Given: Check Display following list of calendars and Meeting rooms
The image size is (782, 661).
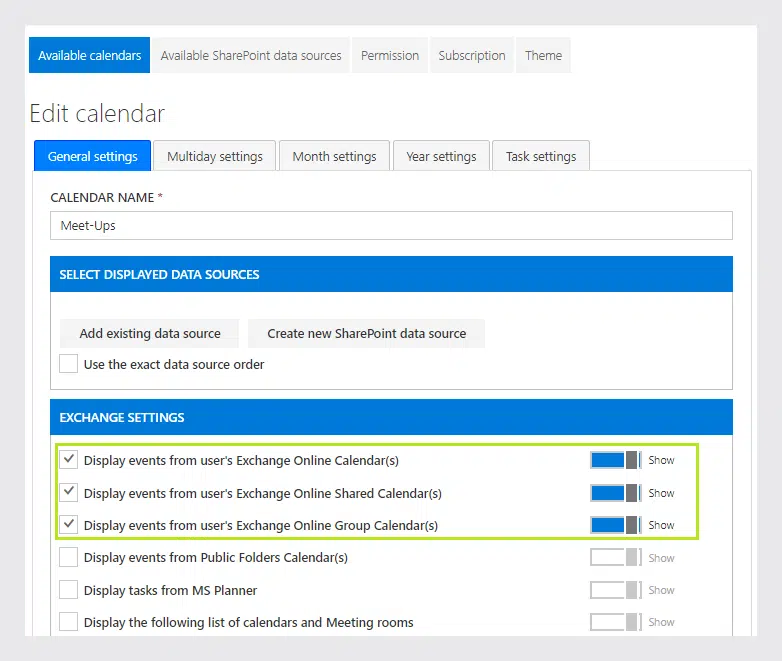Looking at the screenshot, I should click(x=68, y=622).
